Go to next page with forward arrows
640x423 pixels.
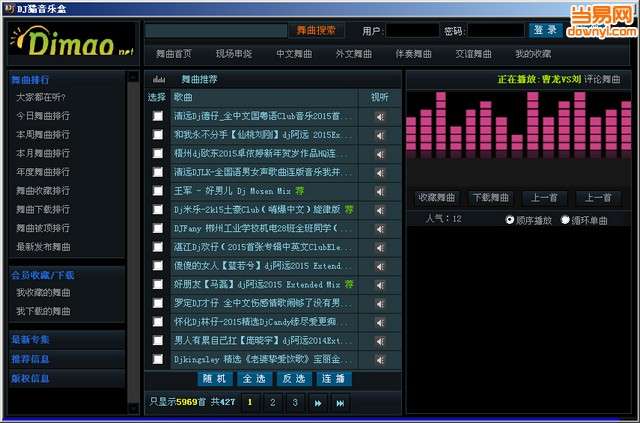pos(318,403)
